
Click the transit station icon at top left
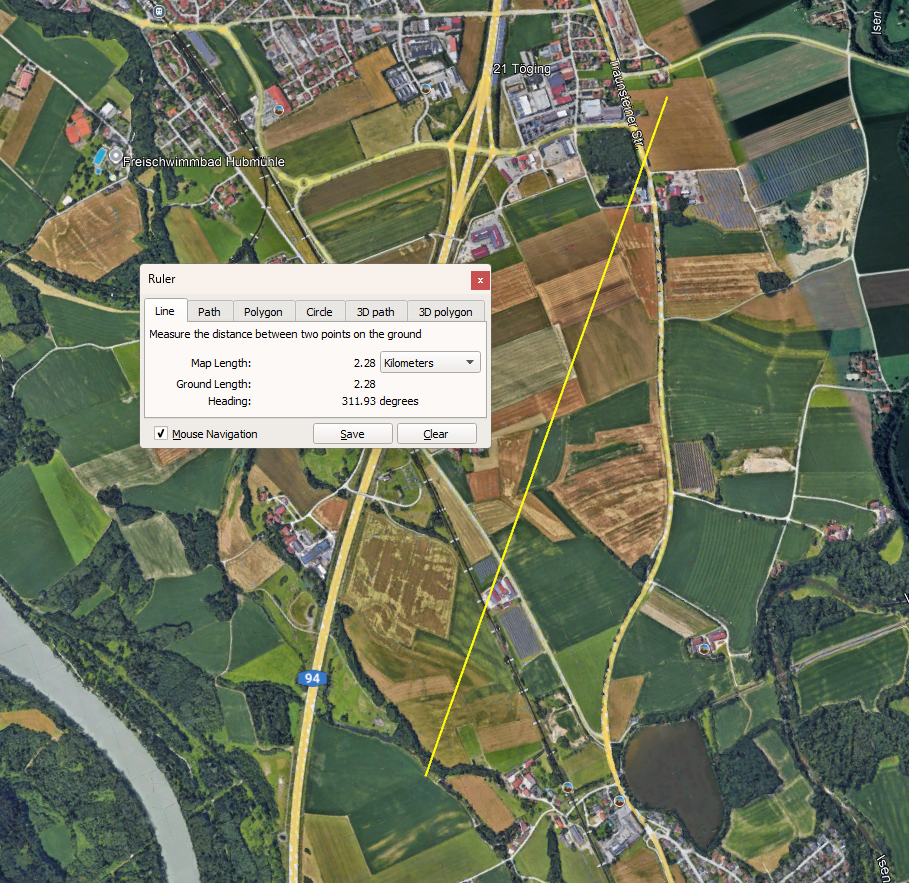159,10
